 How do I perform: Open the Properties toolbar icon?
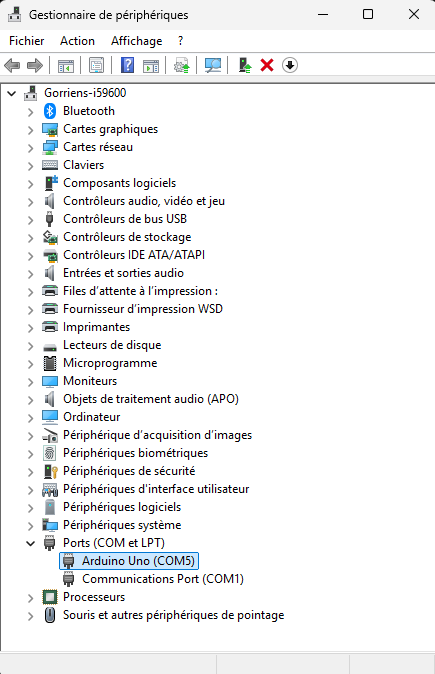(x=97, y=65)
